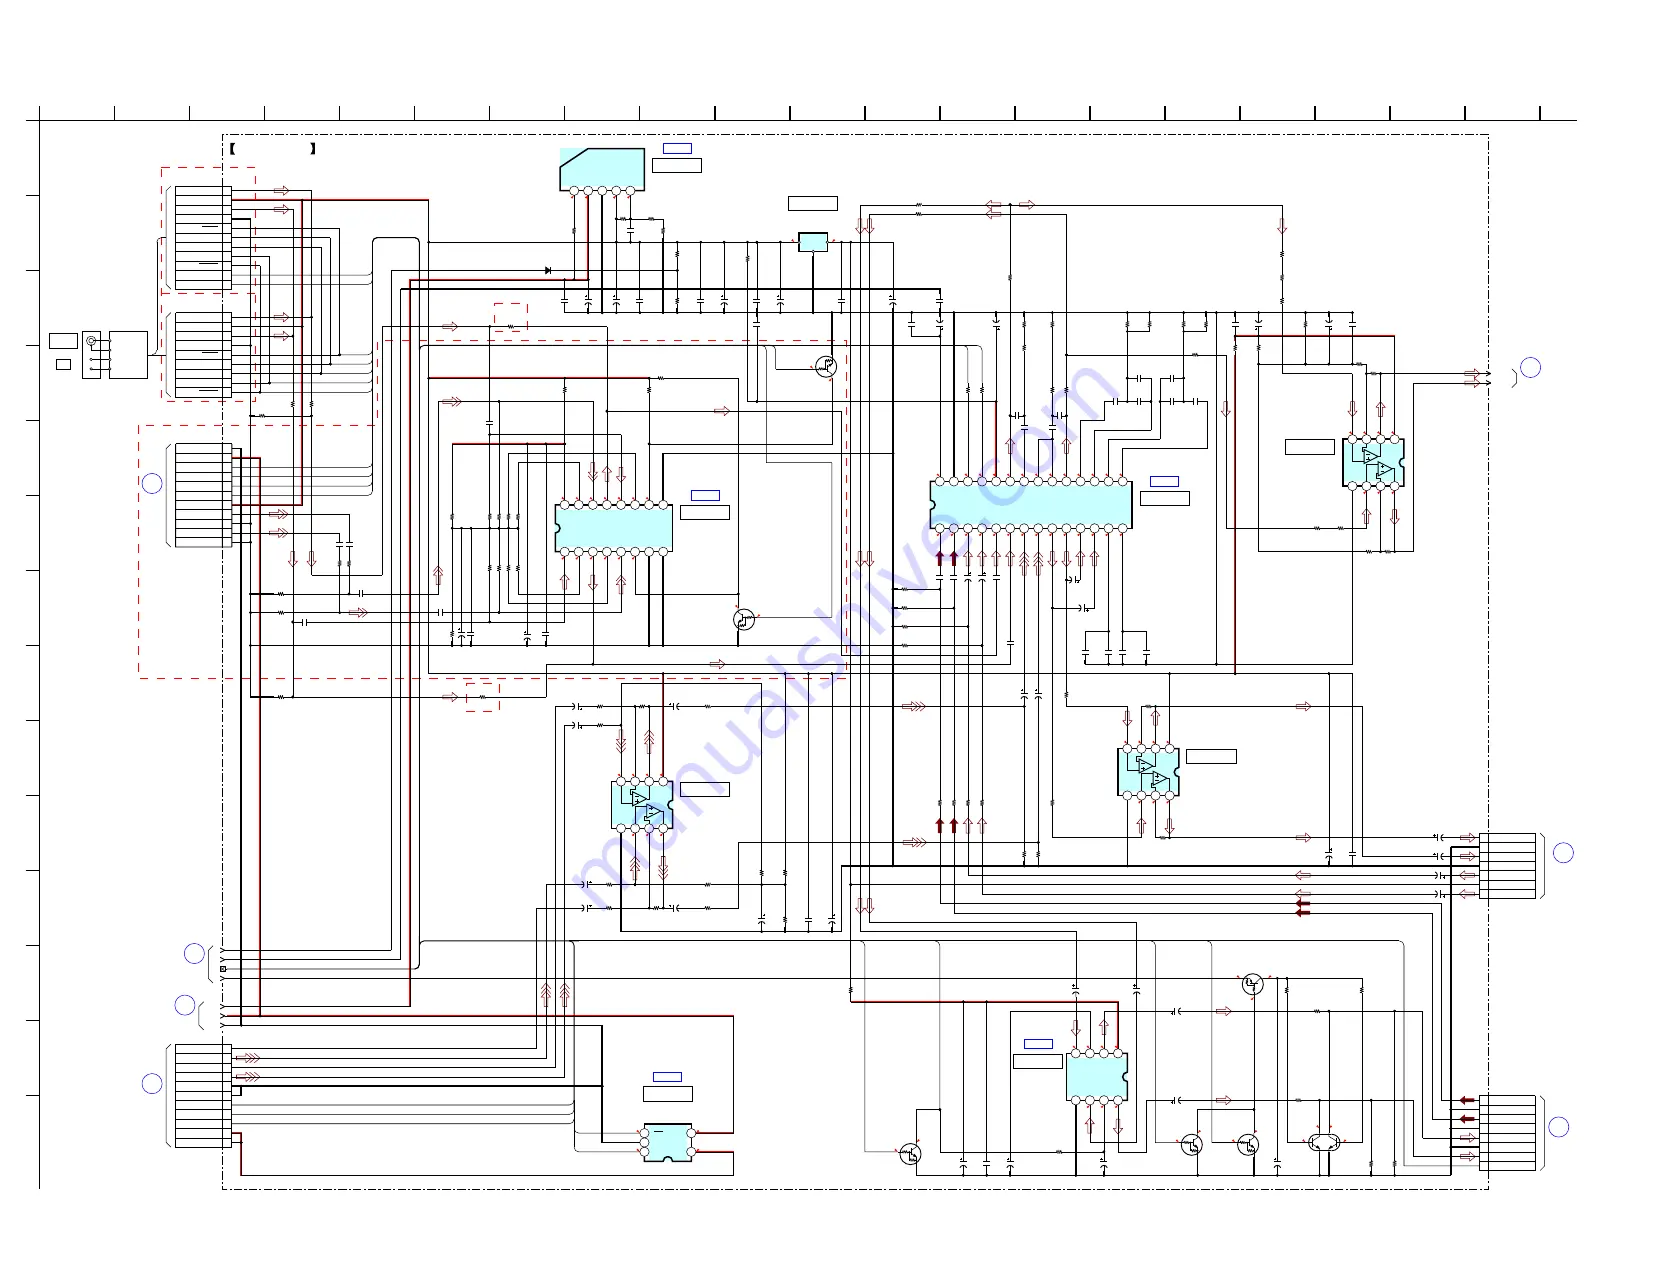This screenshot has width=1680, height=1263.
Task: Click the blue reference circle beside the left middle connector
Action: (152, 484)
